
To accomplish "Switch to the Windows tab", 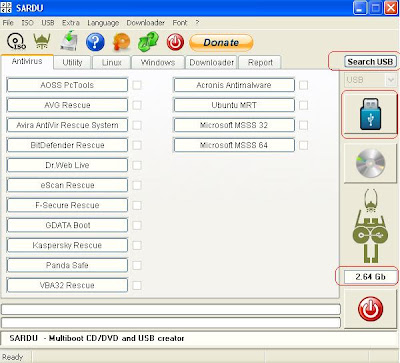I will 158,62.
